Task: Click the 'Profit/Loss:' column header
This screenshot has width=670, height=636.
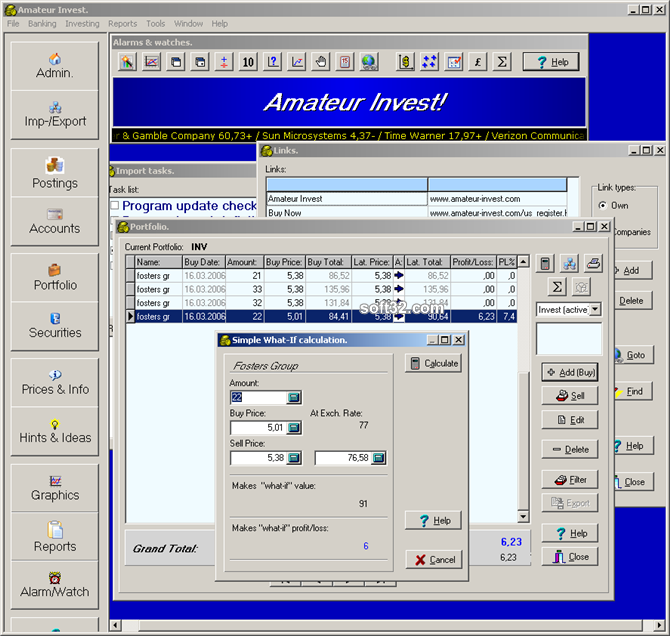Action: pyautogui.click(x=473, y=262)
